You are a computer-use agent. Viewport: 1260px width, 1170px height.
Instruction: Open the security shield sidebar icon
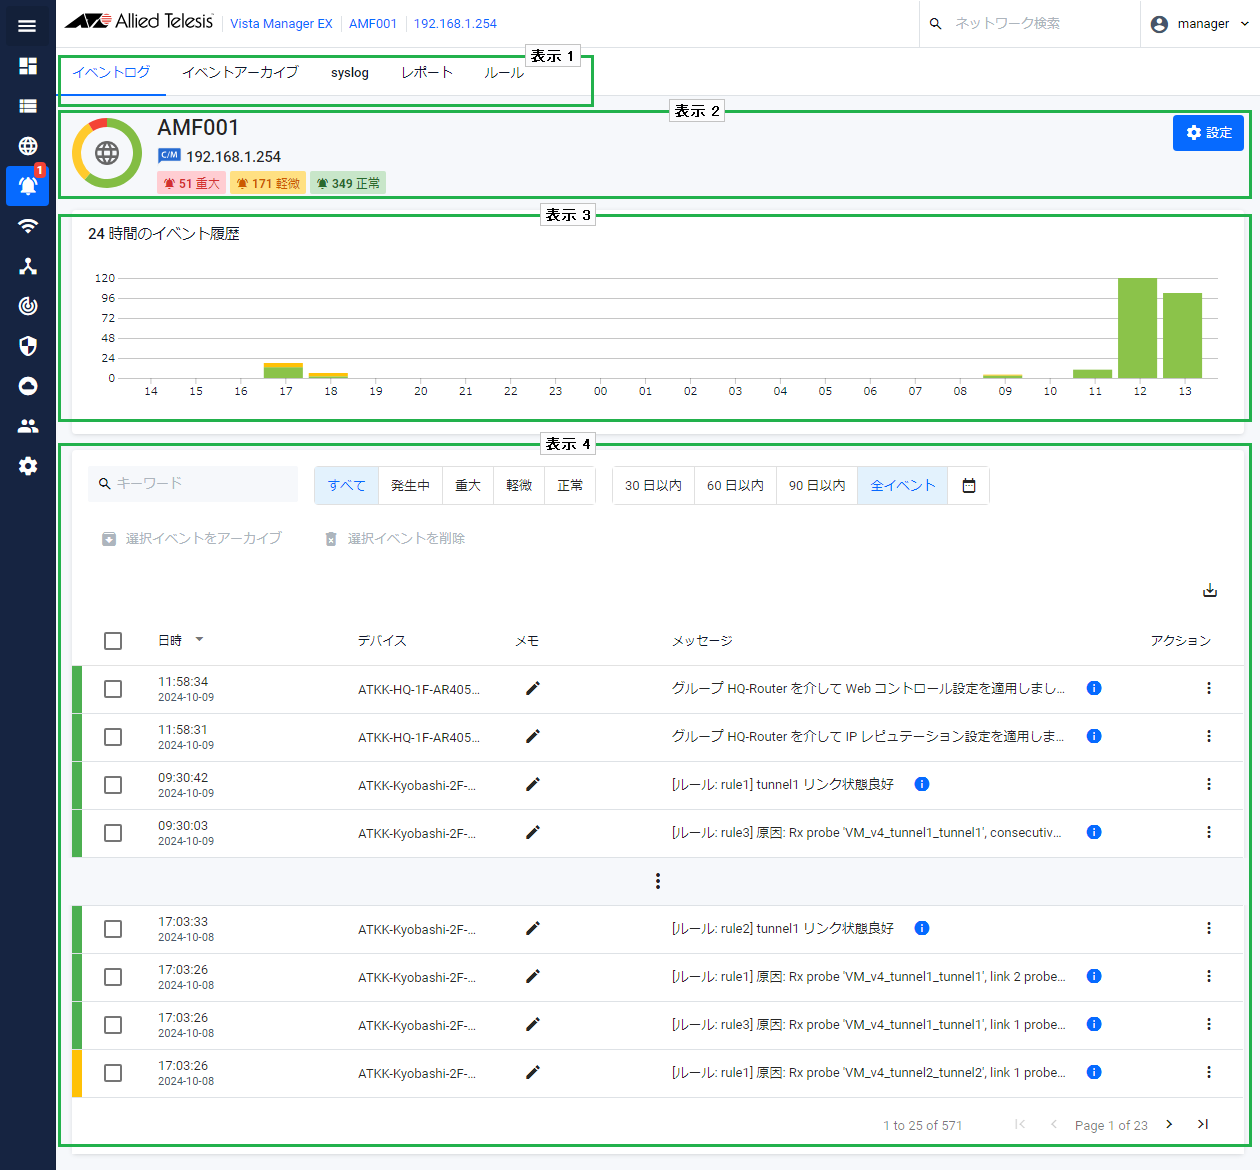point(28,346)
